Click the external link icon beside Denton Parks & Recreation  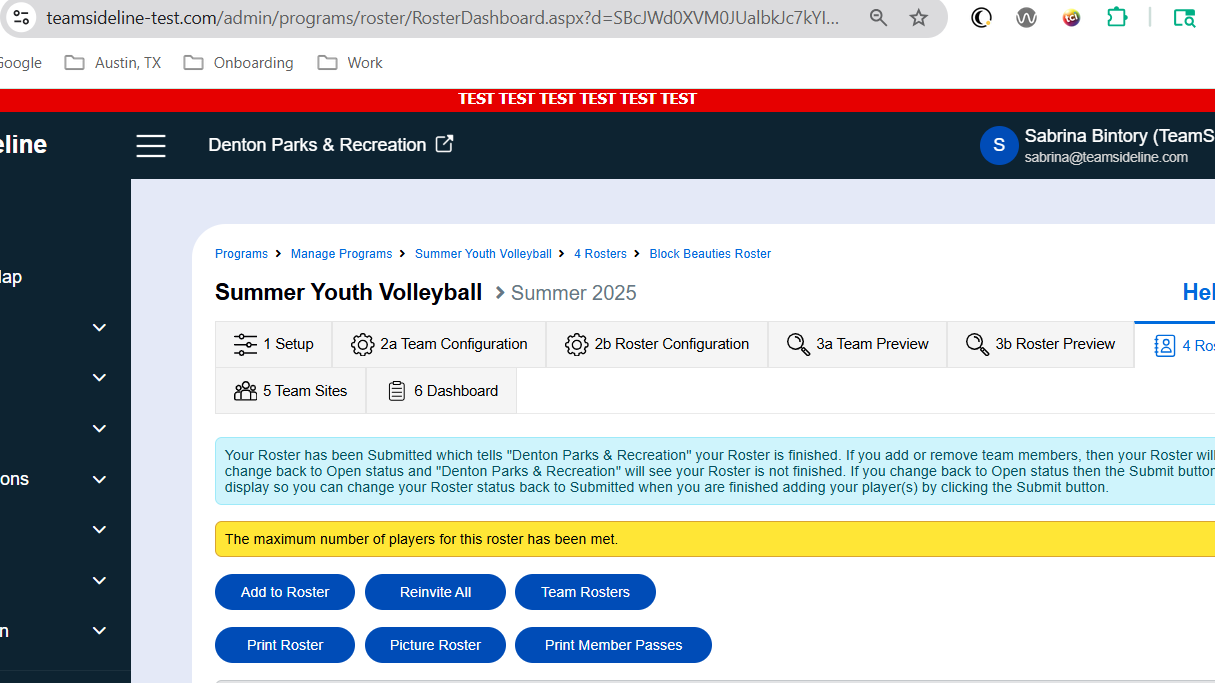point(444,144)
